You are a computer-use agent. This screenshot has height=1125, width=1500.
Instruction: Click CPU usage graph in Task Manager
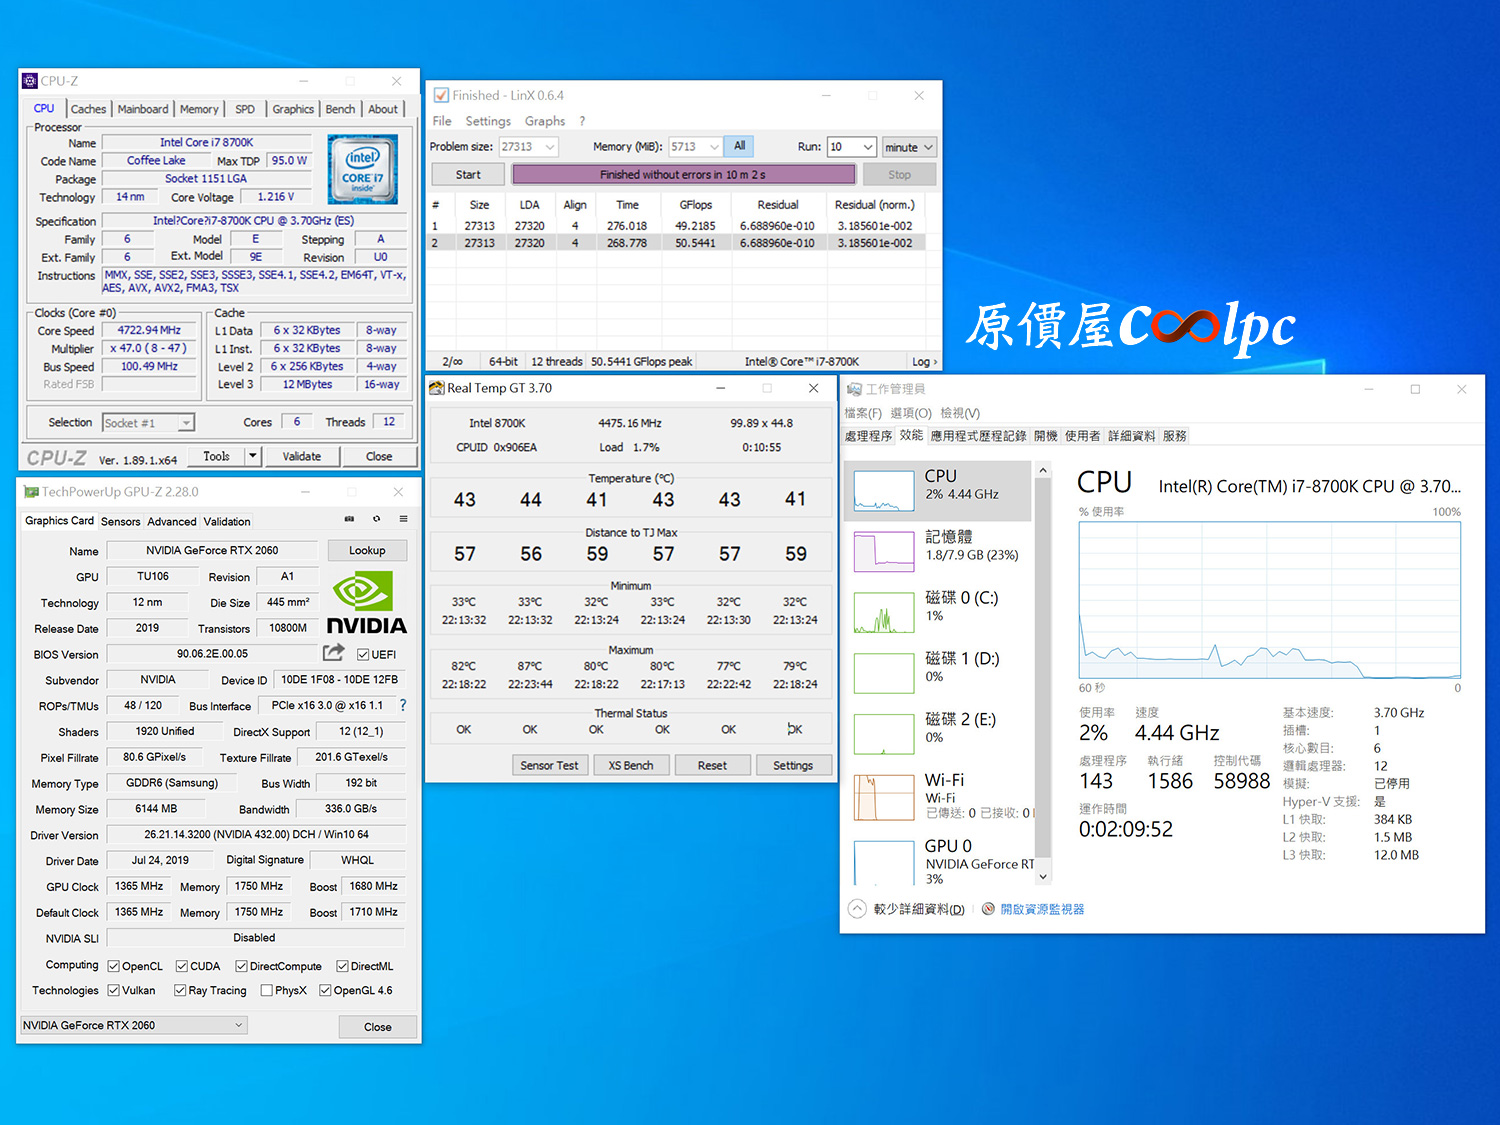pos(1270,600)
